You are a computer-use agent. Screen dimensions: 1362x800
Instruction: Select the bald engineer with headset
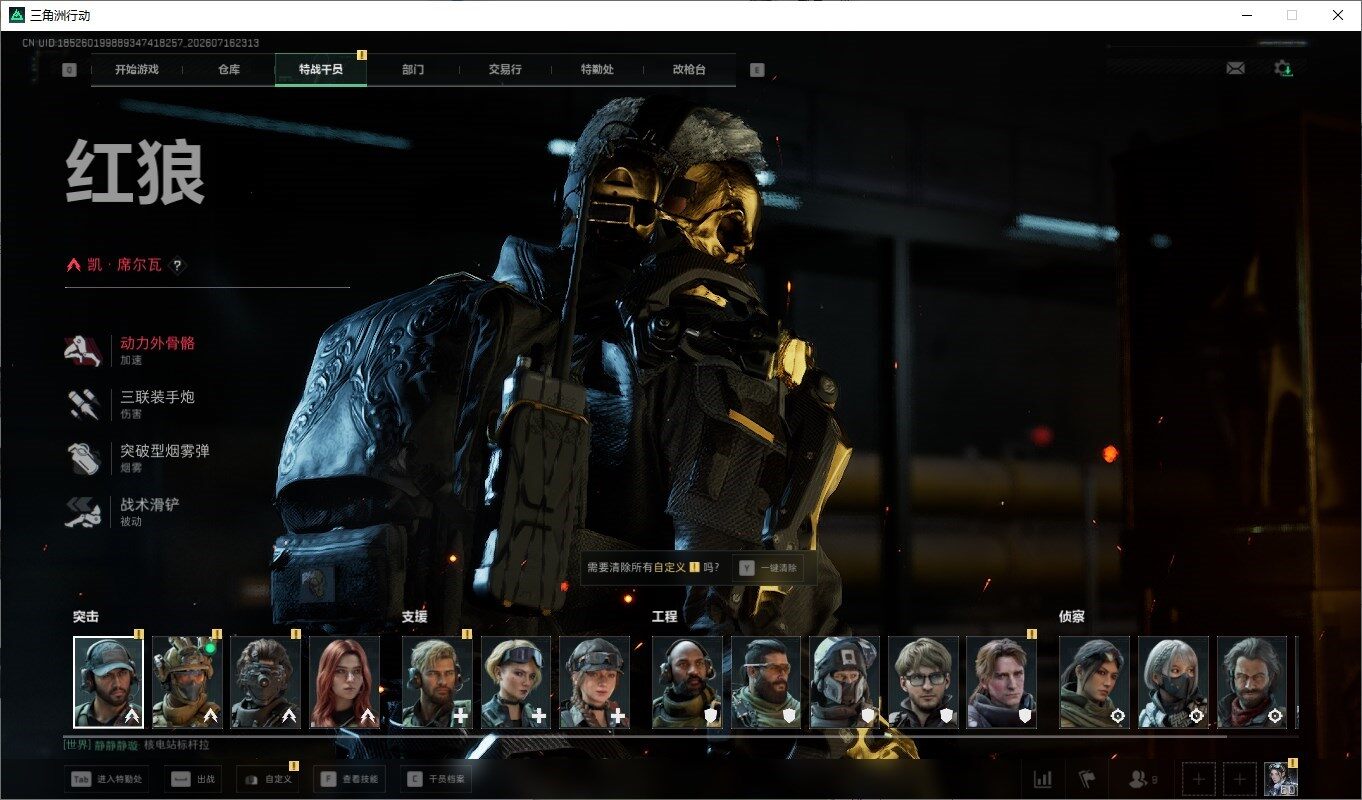click(687, 682)
